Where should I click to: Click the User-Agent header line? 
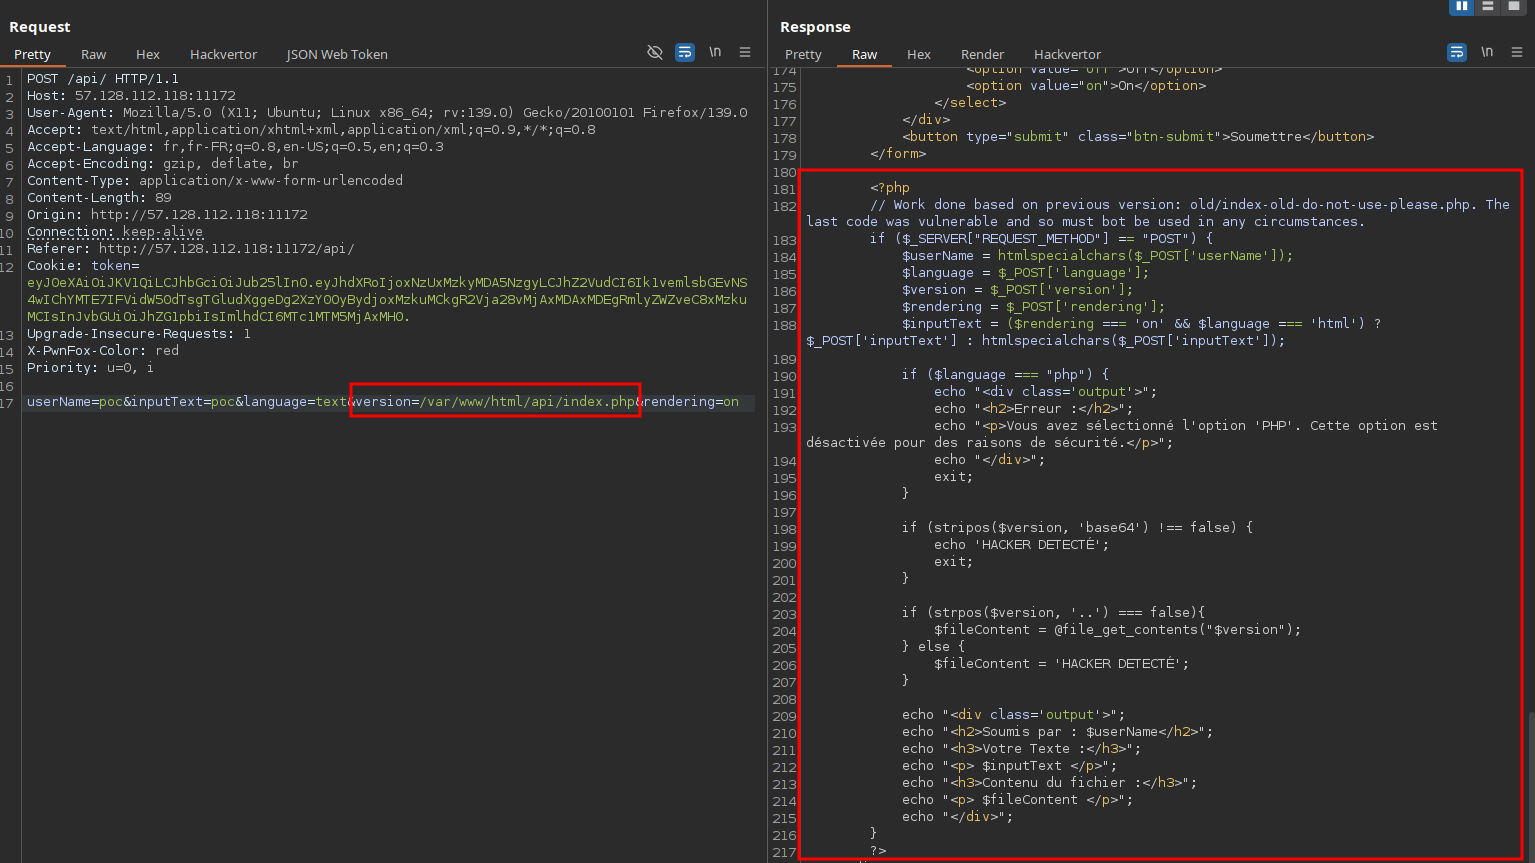tap(387, 113)
